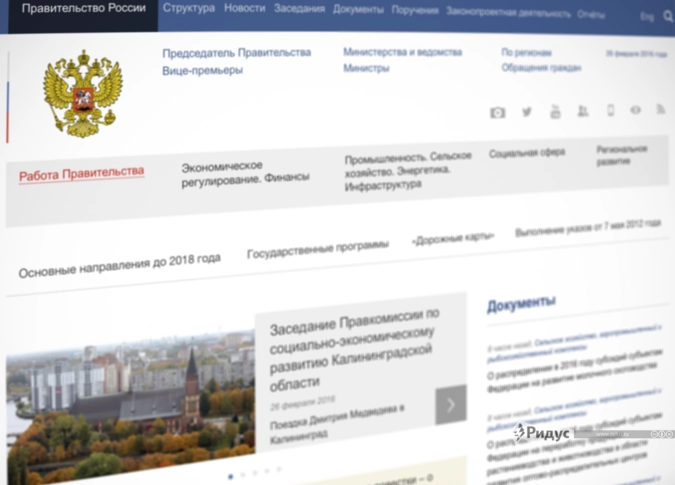
Task: Open the YouTube channel icon
Action: point(555,112)
